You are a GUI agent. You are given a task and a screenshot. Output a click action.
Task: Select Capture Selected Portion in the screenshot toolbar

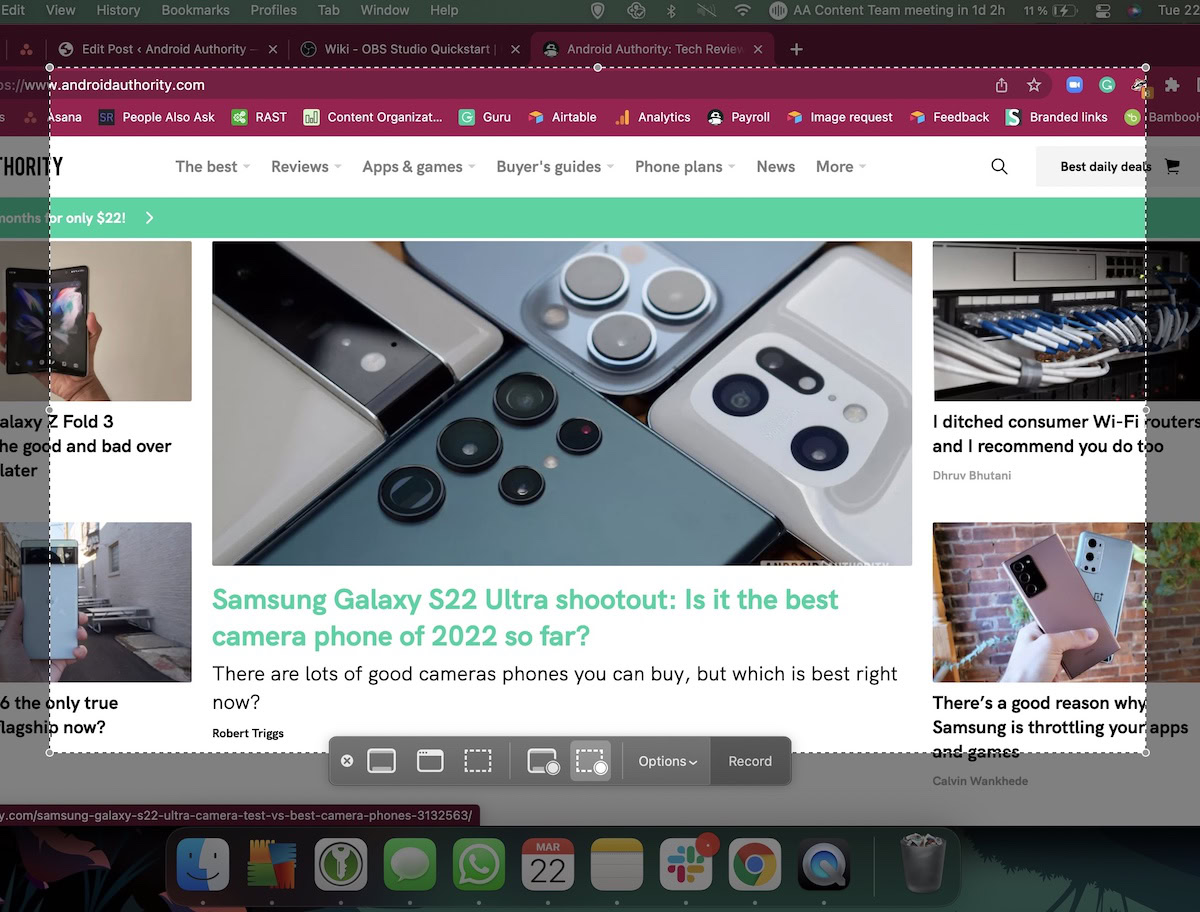pyautogui.click(x=478, y=761)
